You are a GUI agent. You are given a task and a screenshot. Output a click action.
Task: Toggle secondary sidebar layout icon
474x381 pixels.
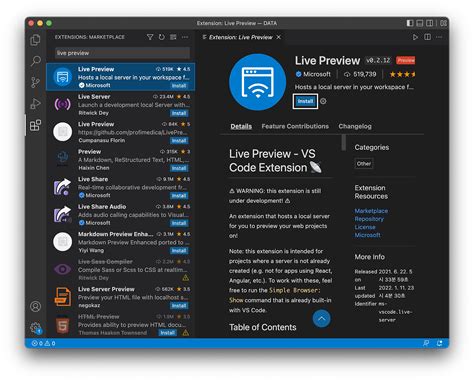[430, 23]
